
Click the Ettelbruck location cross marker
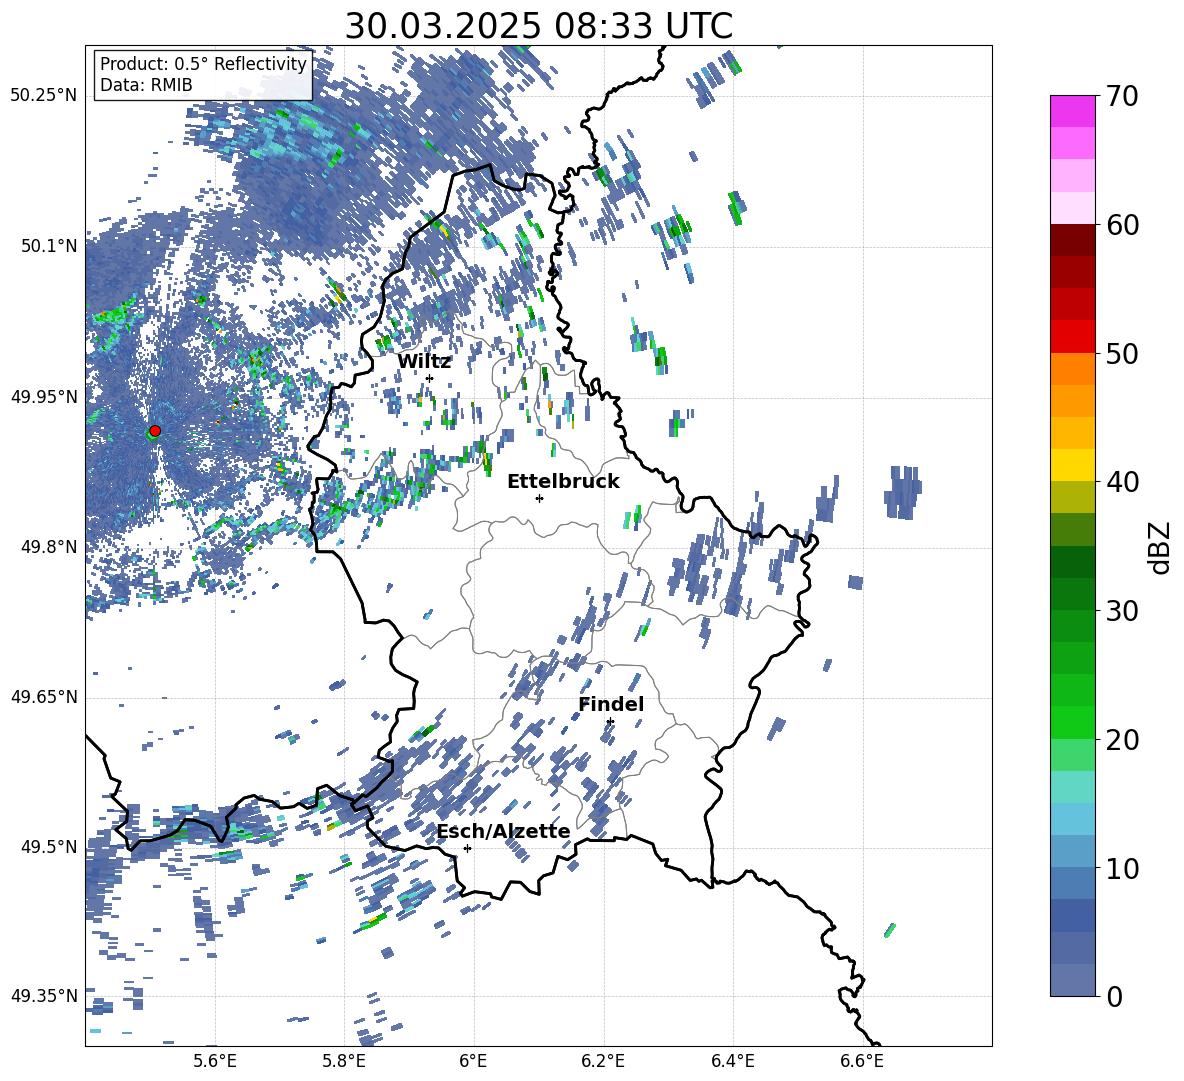(539, 498)
